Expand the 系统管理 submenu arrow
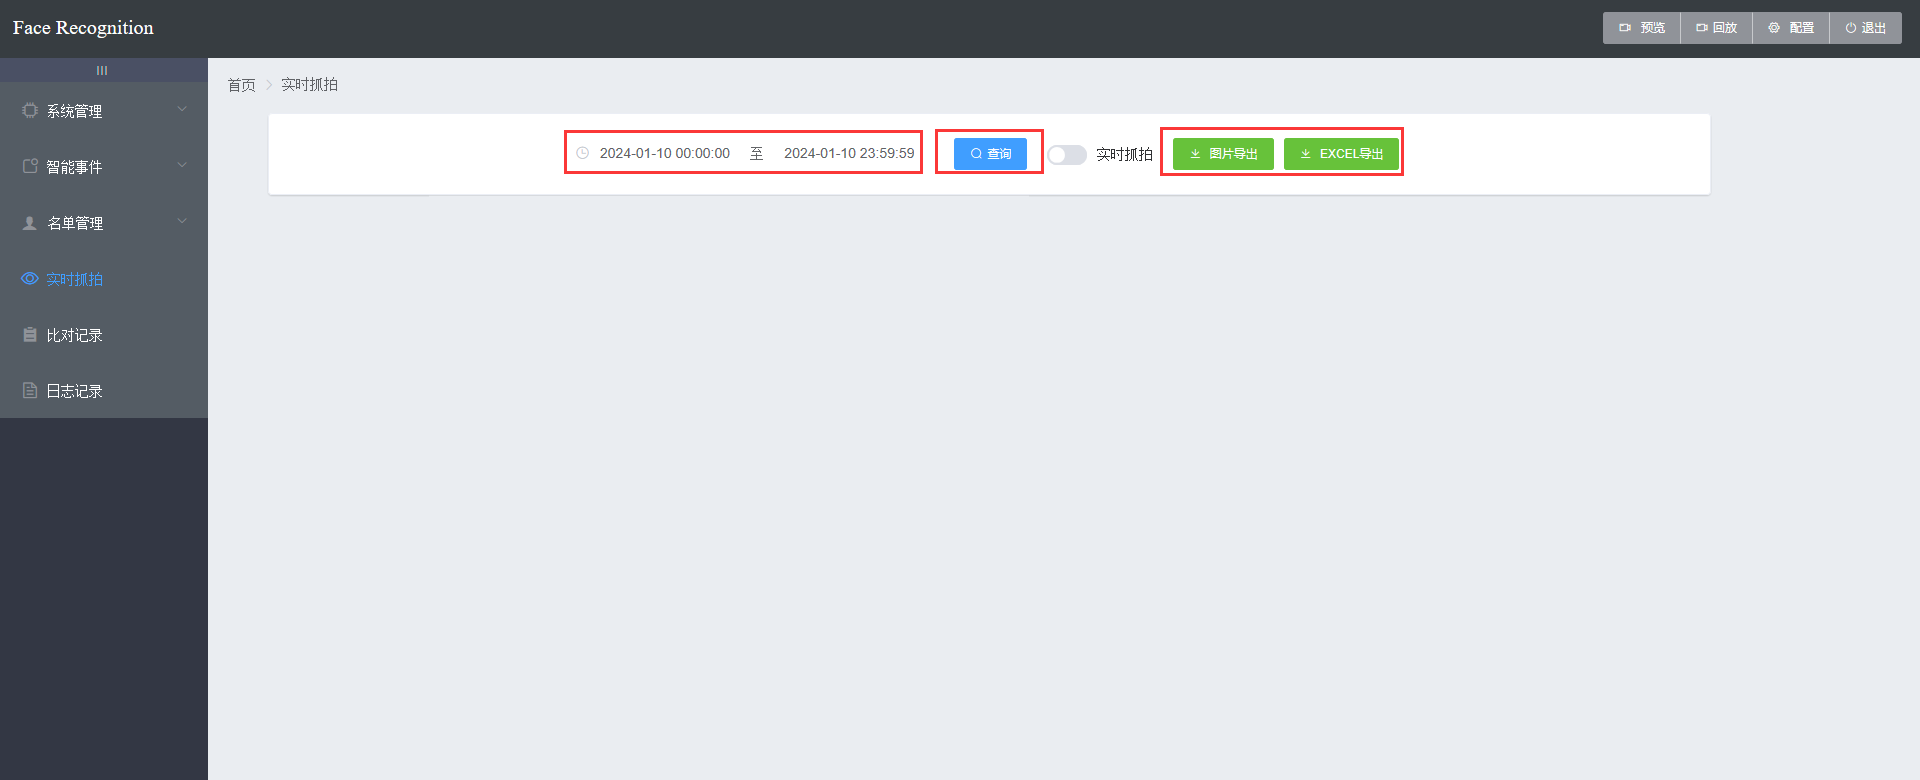This screenshot has height=780, width=1920. pyautogui.click(x=182, y=109)
